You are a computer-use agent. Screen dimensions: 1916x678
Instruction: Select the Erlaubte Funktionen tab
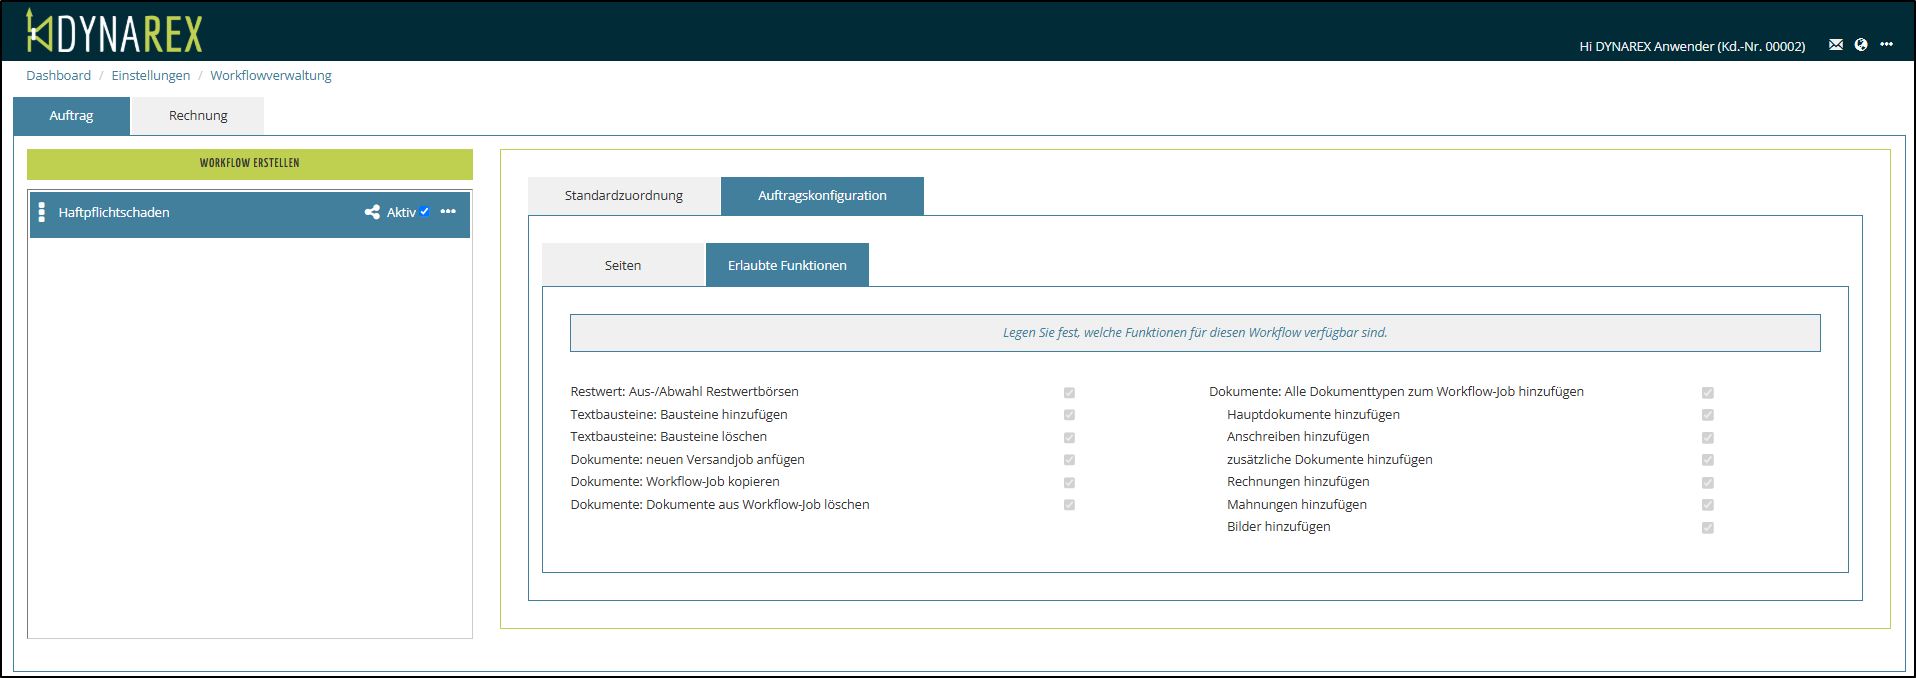[x=787, y=266]
